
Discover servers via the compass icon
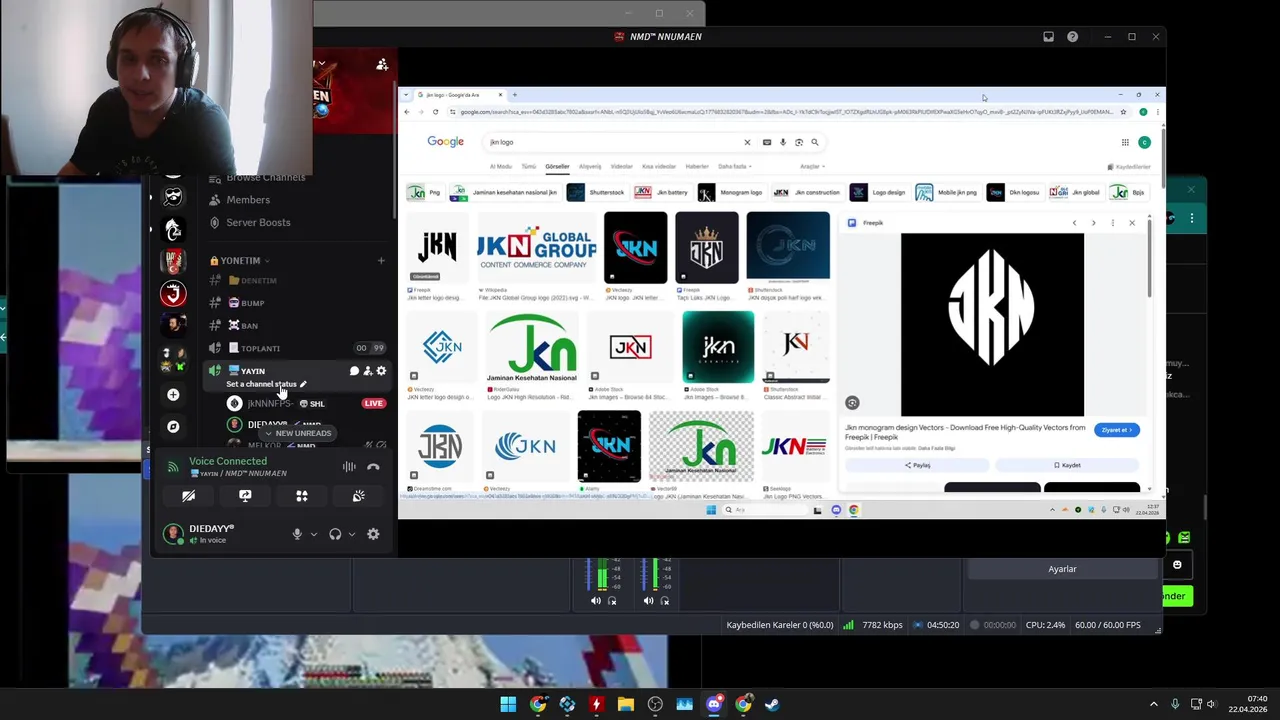(173, 426)
